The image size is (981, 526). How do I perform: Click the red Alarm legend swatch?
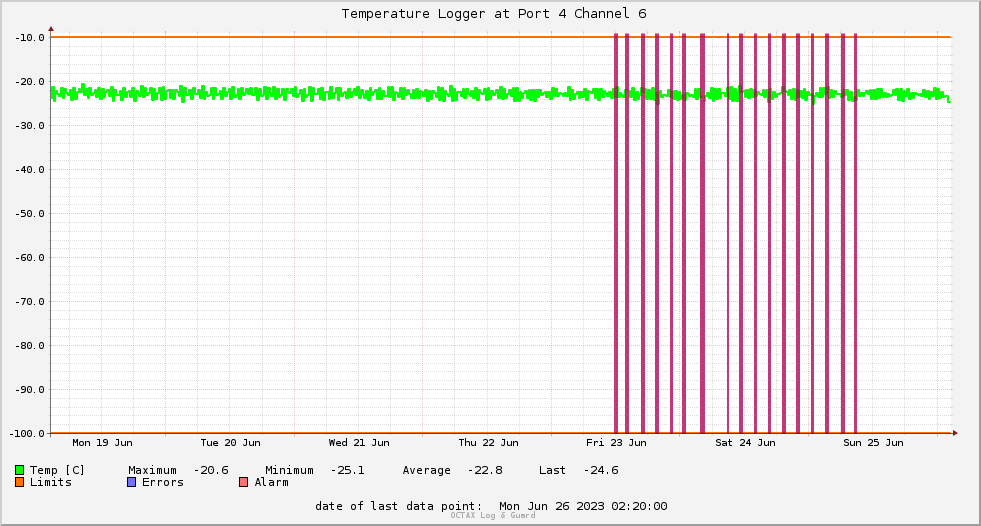243,482
